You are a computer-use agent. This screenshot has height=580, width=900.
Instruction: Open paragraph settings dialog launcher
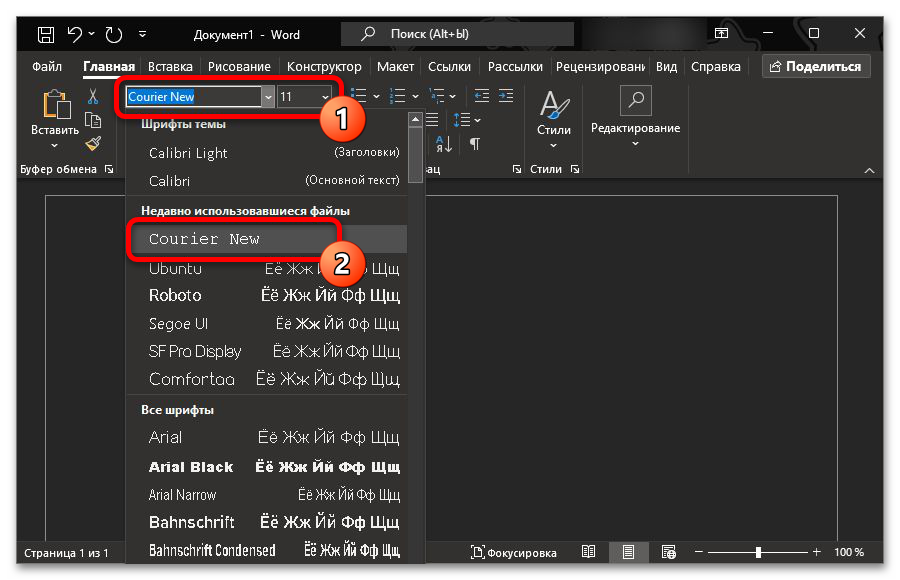coord(517,169)
